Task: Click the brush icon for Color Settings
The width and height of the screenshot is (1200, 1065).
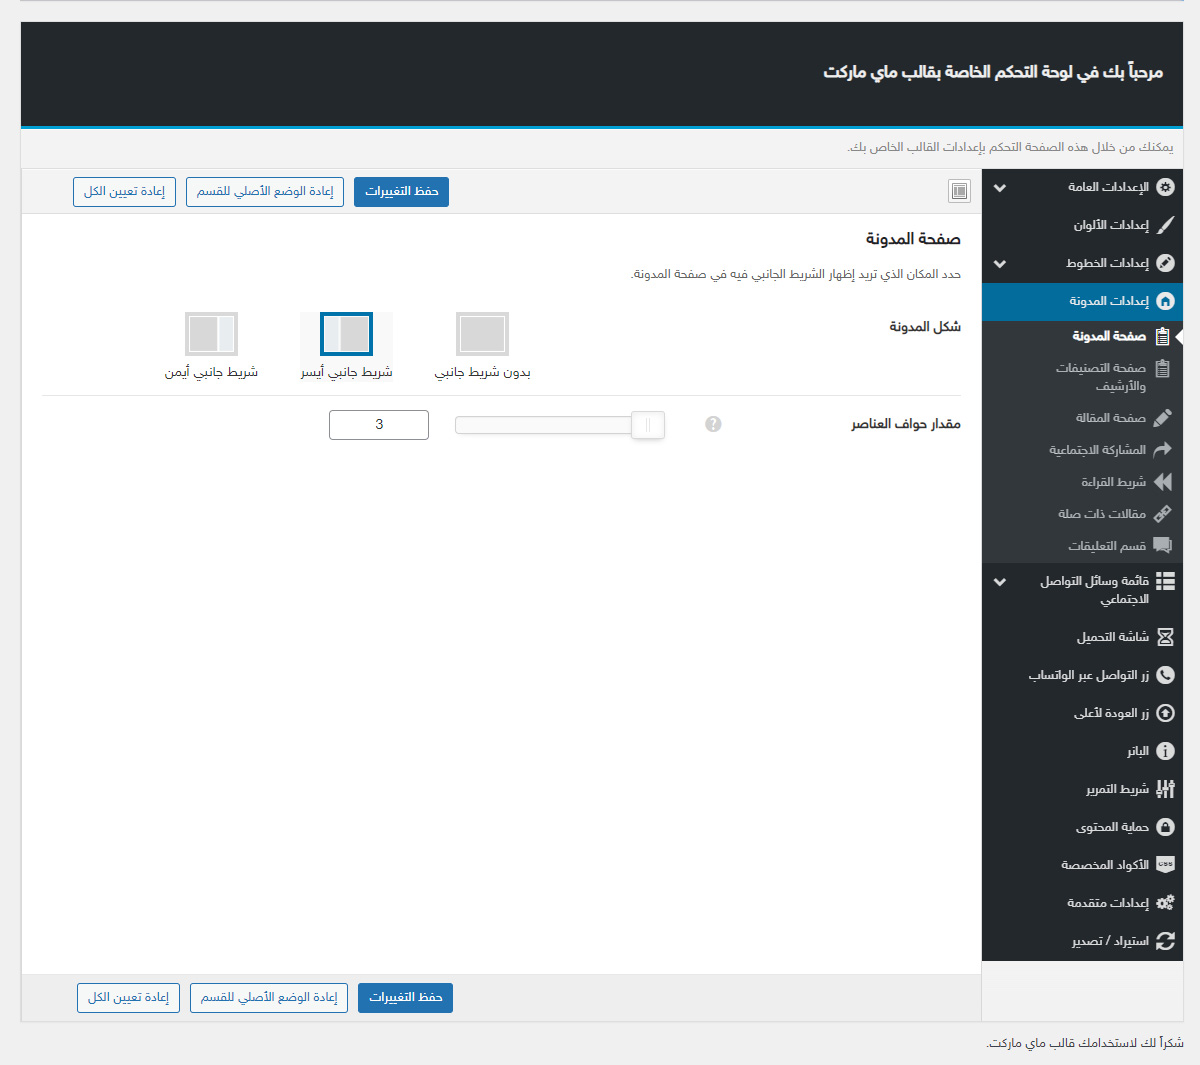Action: tap(1165, 225)
